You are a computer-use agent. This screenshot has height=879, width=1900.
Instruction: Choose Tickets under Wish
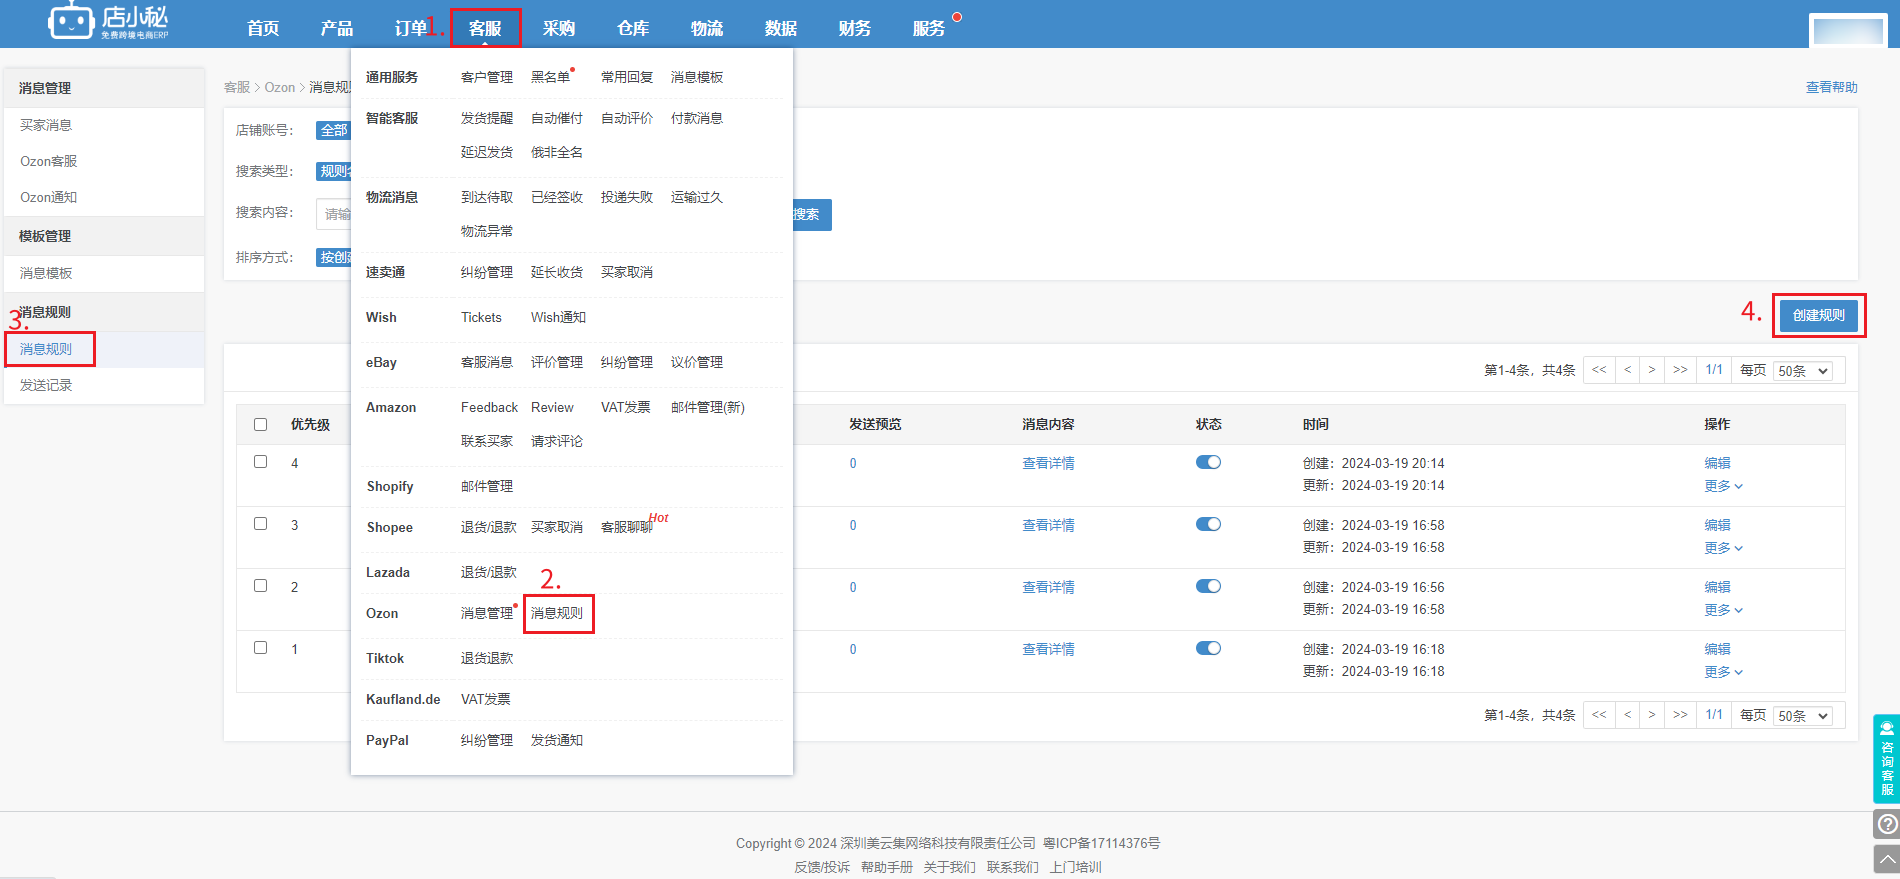coord(481,317)
